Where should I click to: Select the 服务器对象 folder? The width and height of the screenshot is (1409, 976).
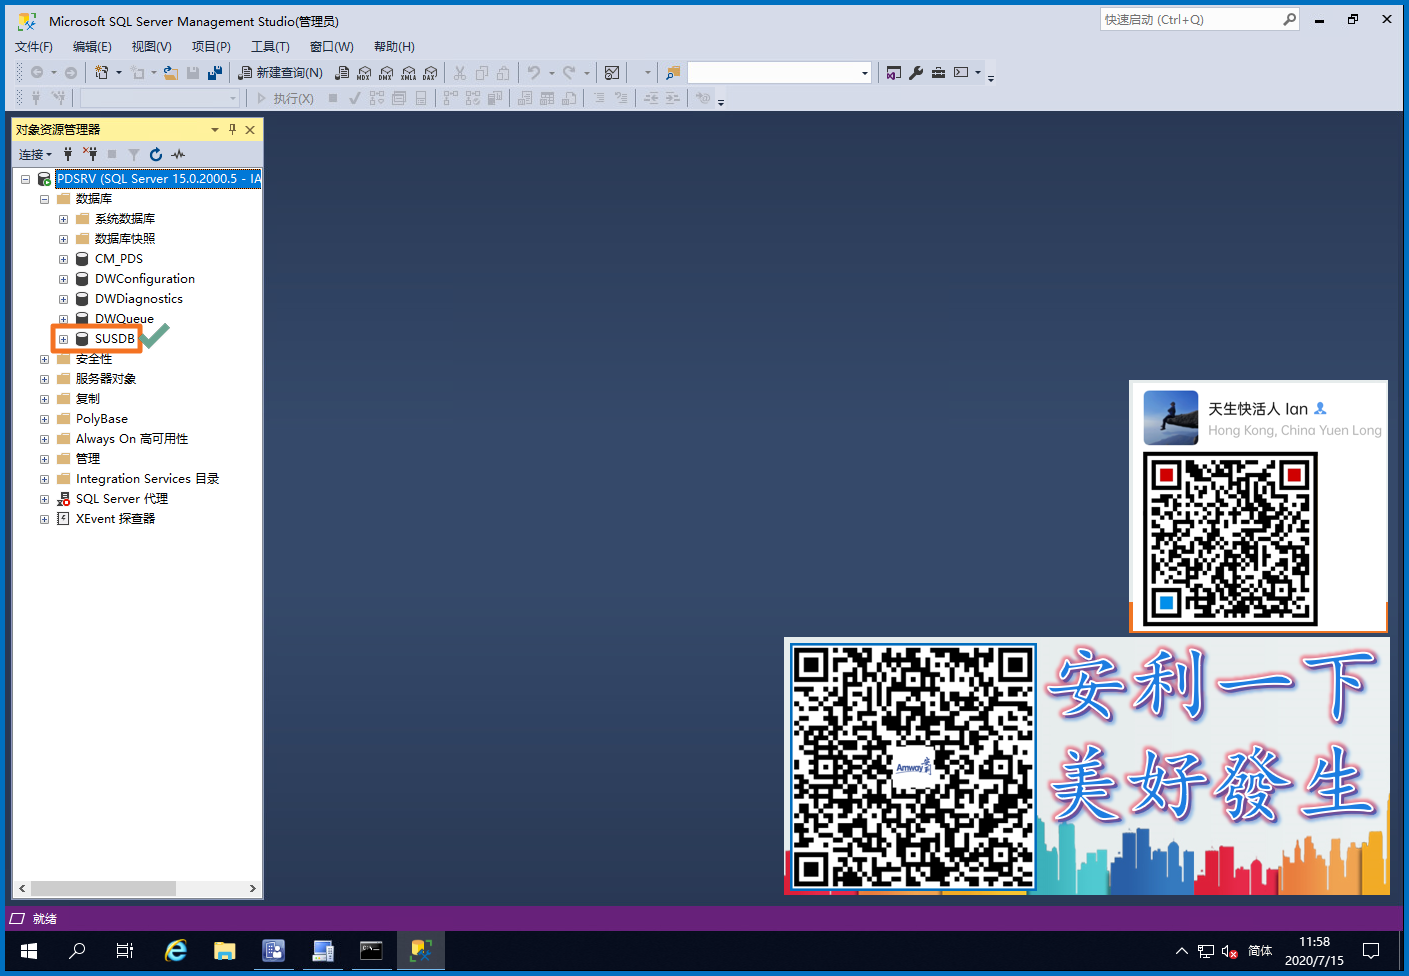(106, 379)
